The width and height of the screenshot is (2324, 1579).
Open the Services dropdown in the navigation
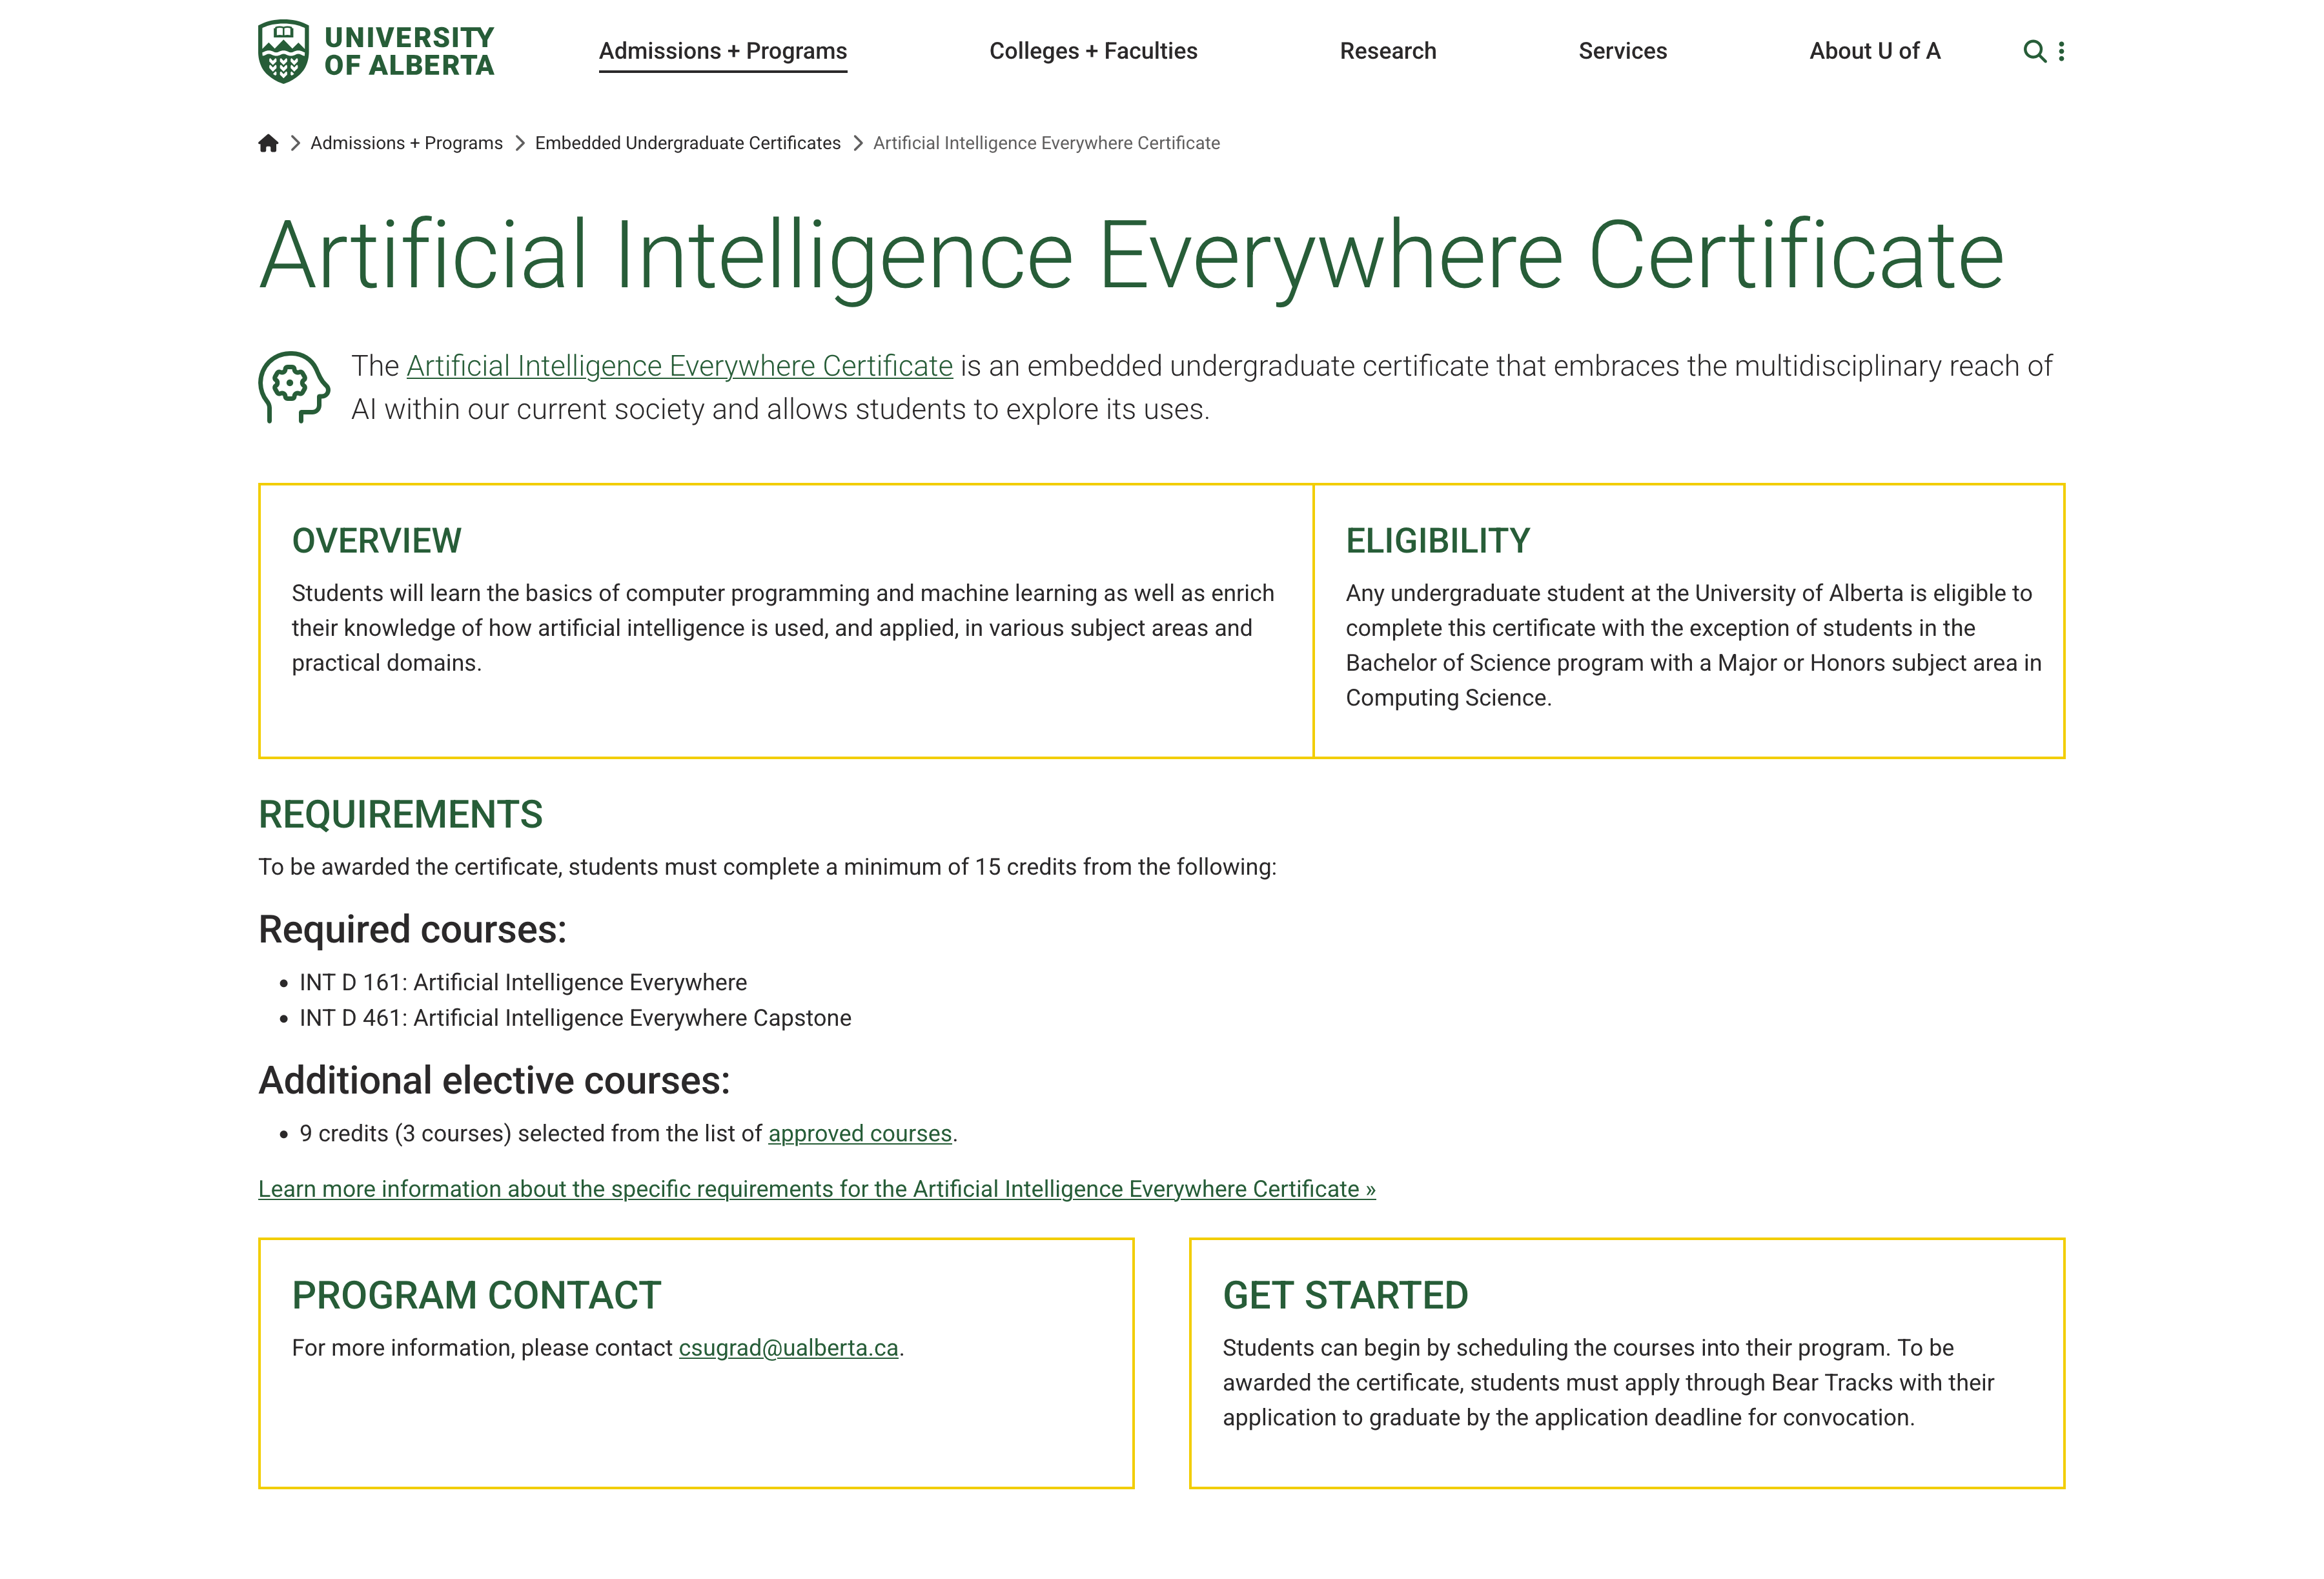1622,51
